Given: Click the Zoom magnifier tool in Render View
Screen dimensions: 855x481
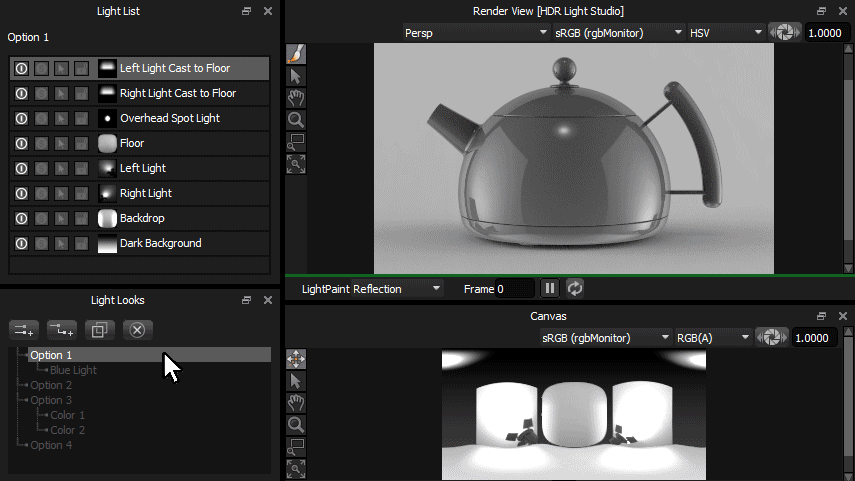Looking at the screenshot, I should point(296,120).
